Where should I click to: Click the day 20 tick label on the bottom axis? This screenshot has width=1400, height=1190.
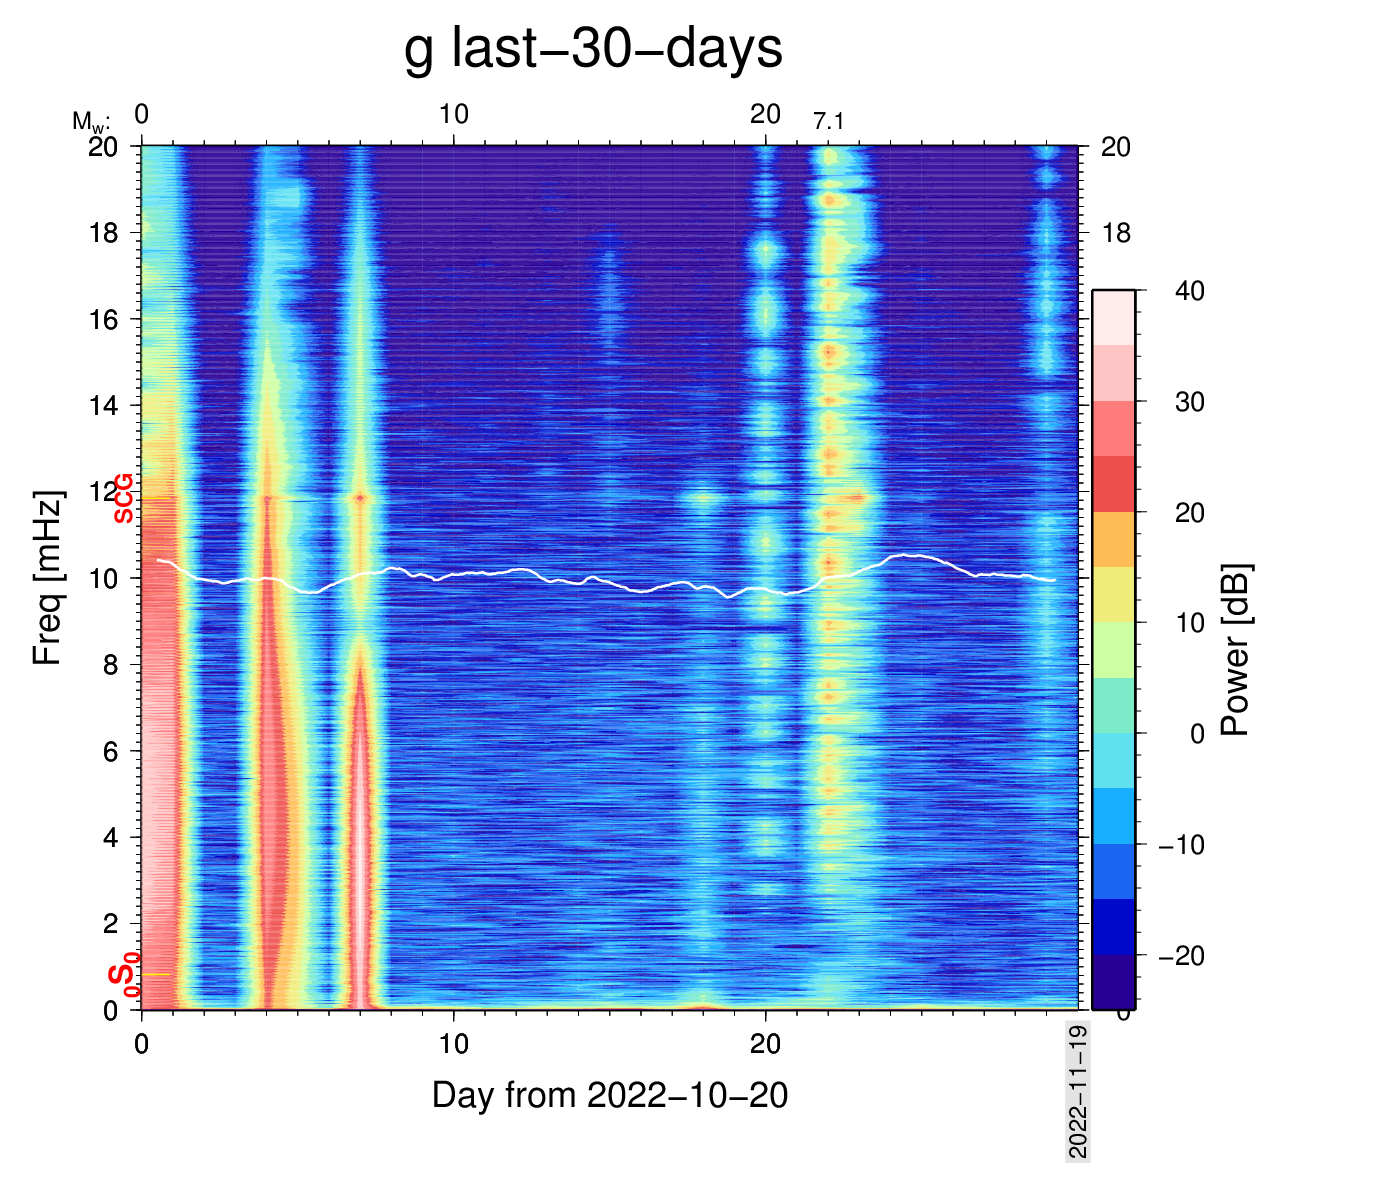765,1045
